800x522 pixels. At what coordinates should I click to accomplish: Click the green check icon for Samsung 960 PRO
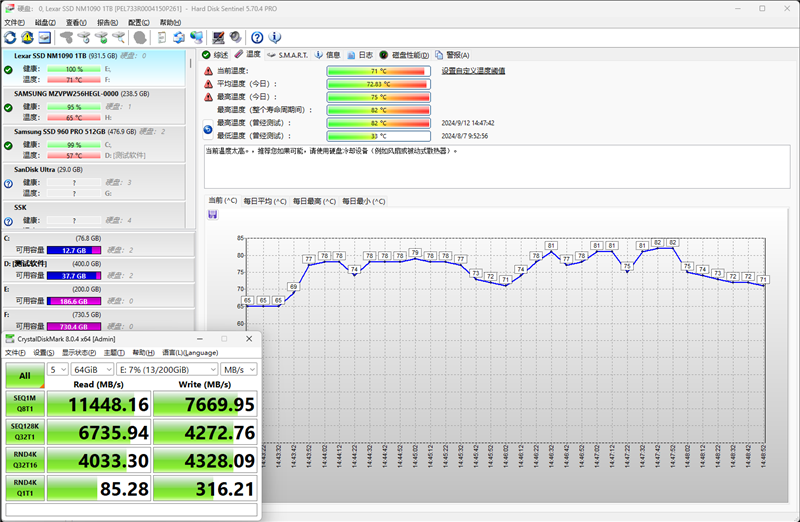click(x=8, y=145)
